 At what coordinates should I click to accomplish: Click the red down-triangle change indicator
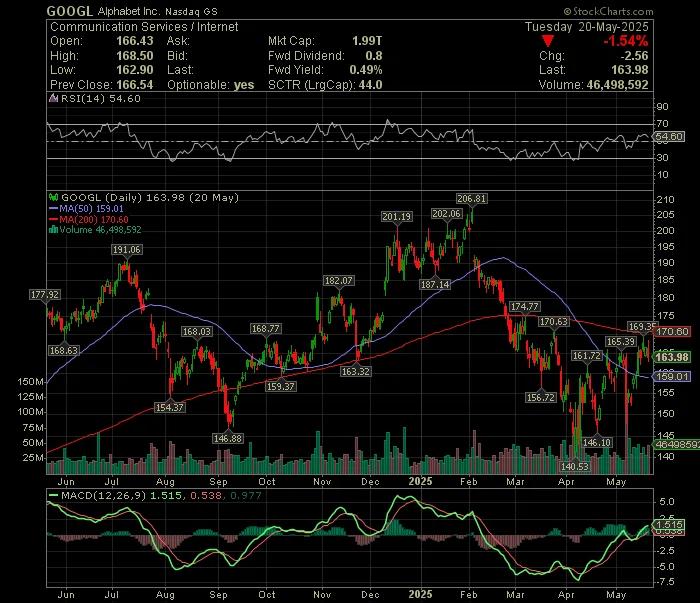pos(548,42)
